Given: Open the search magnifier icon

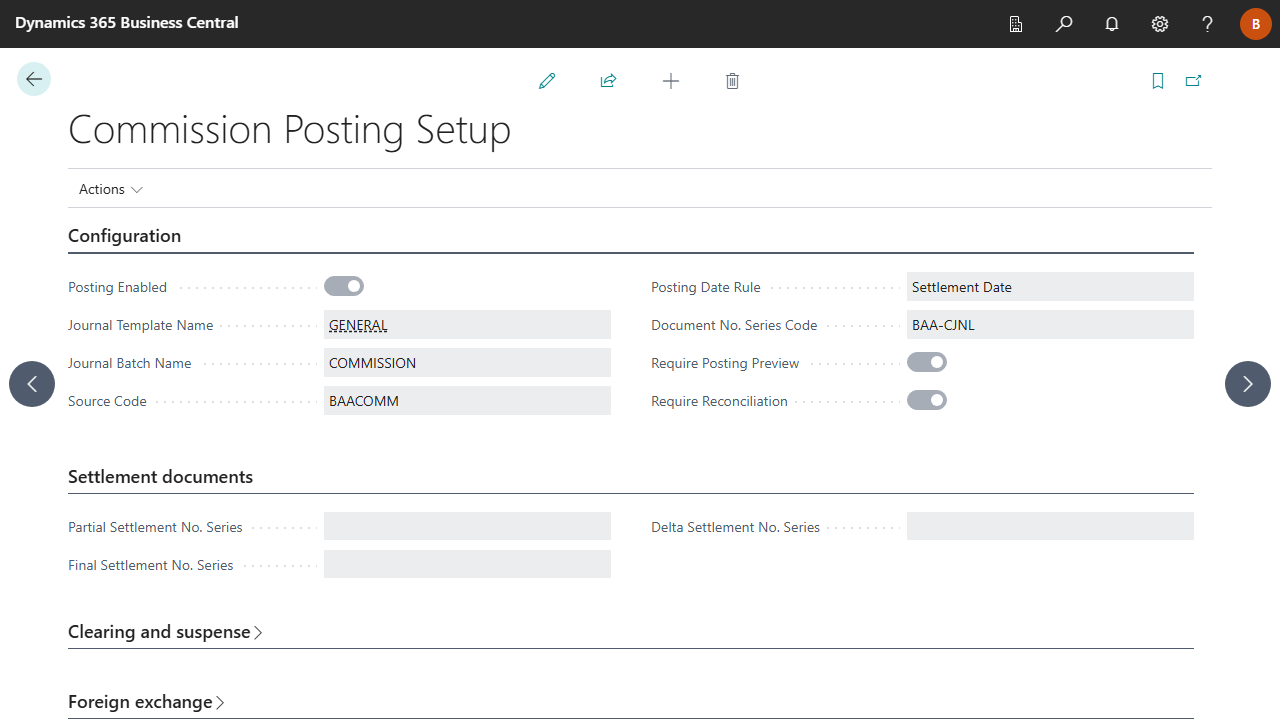Looking at the screenshot, I should click(x=1064, y=24).
